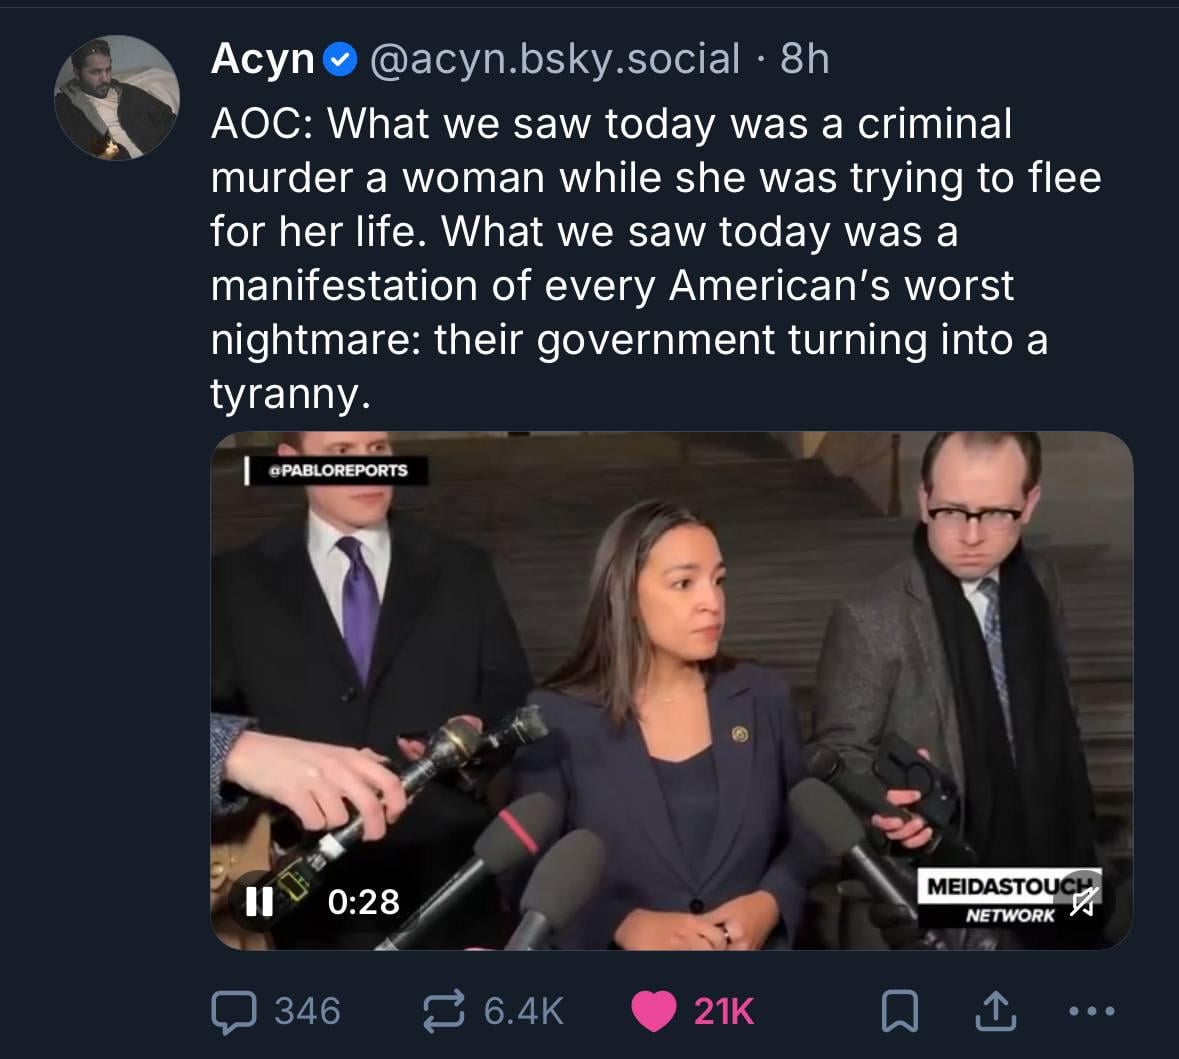This screenshot has width=1179, height=1059.
Task: Click the 346 replies count
Action: coord(307,1010)
